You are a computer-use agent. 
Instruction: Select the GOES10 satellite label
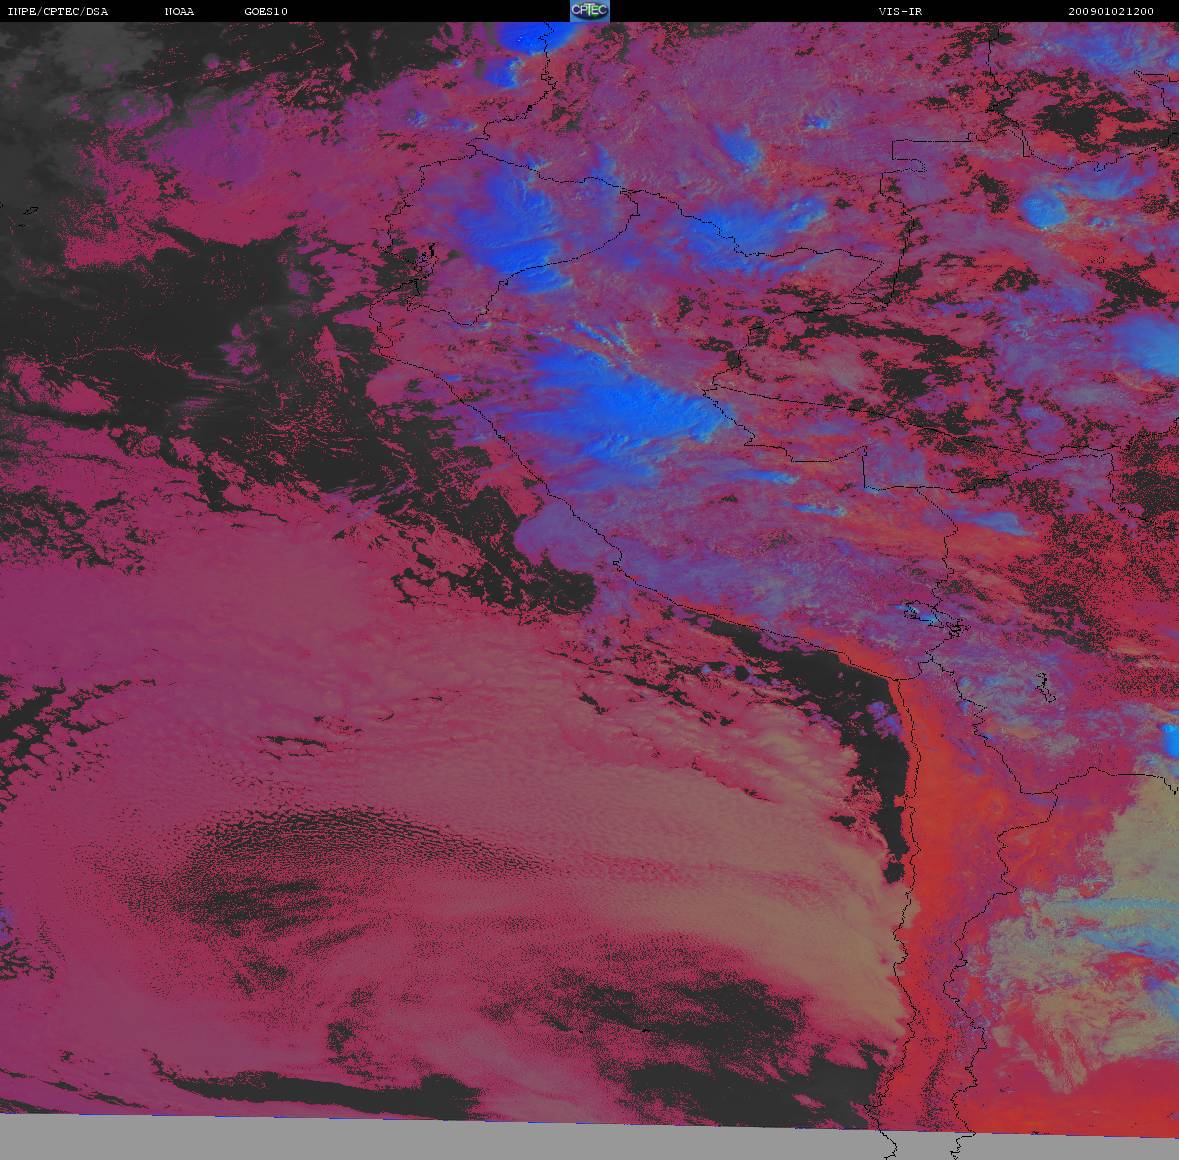click(x=266, y=11)
